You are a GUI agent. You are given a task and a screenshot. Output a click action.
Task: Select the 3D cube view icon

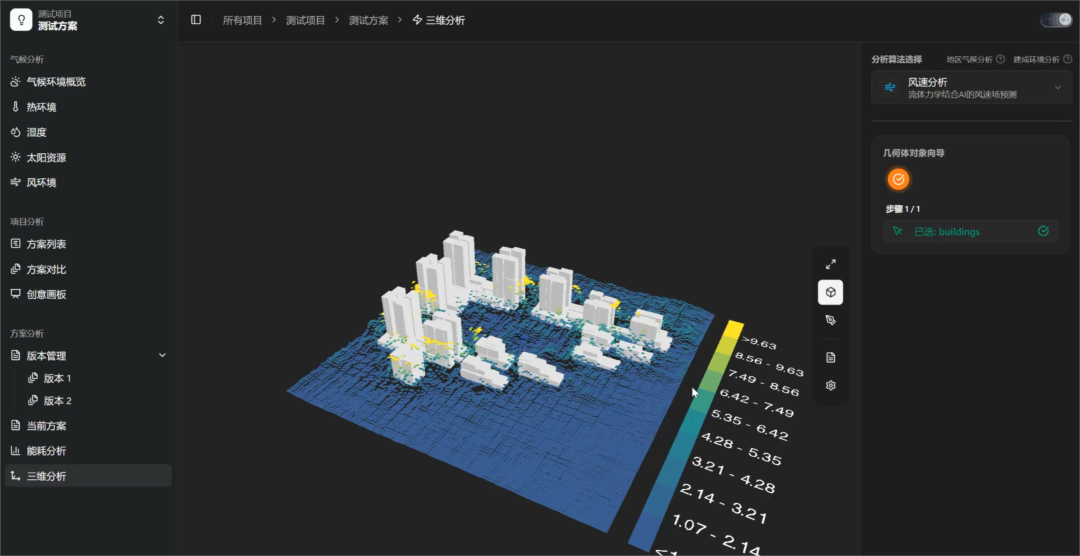831,292
